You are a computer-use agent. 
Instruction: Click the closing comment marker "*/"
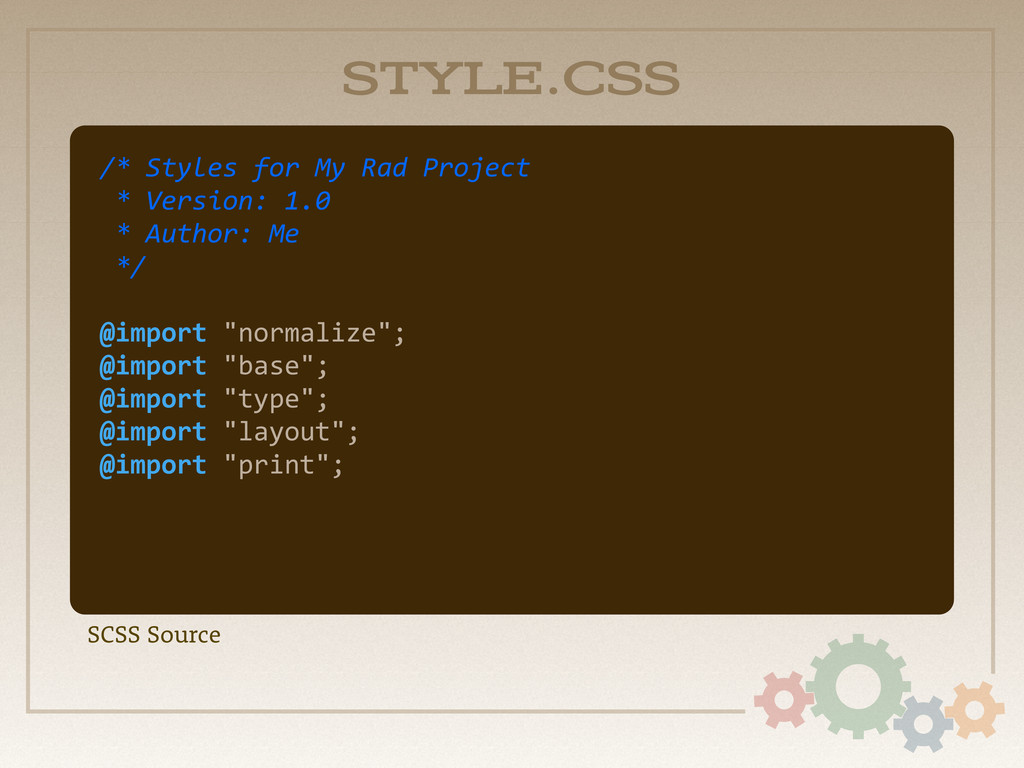[x=131, y=266]
